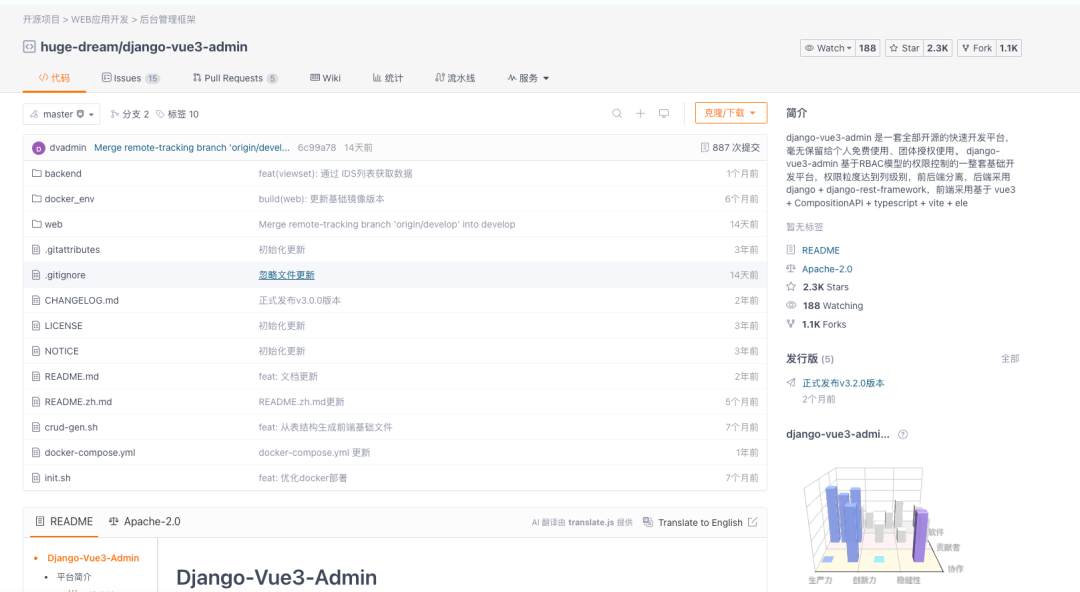Click the commit count icon near 887

(x=705, y=147)
